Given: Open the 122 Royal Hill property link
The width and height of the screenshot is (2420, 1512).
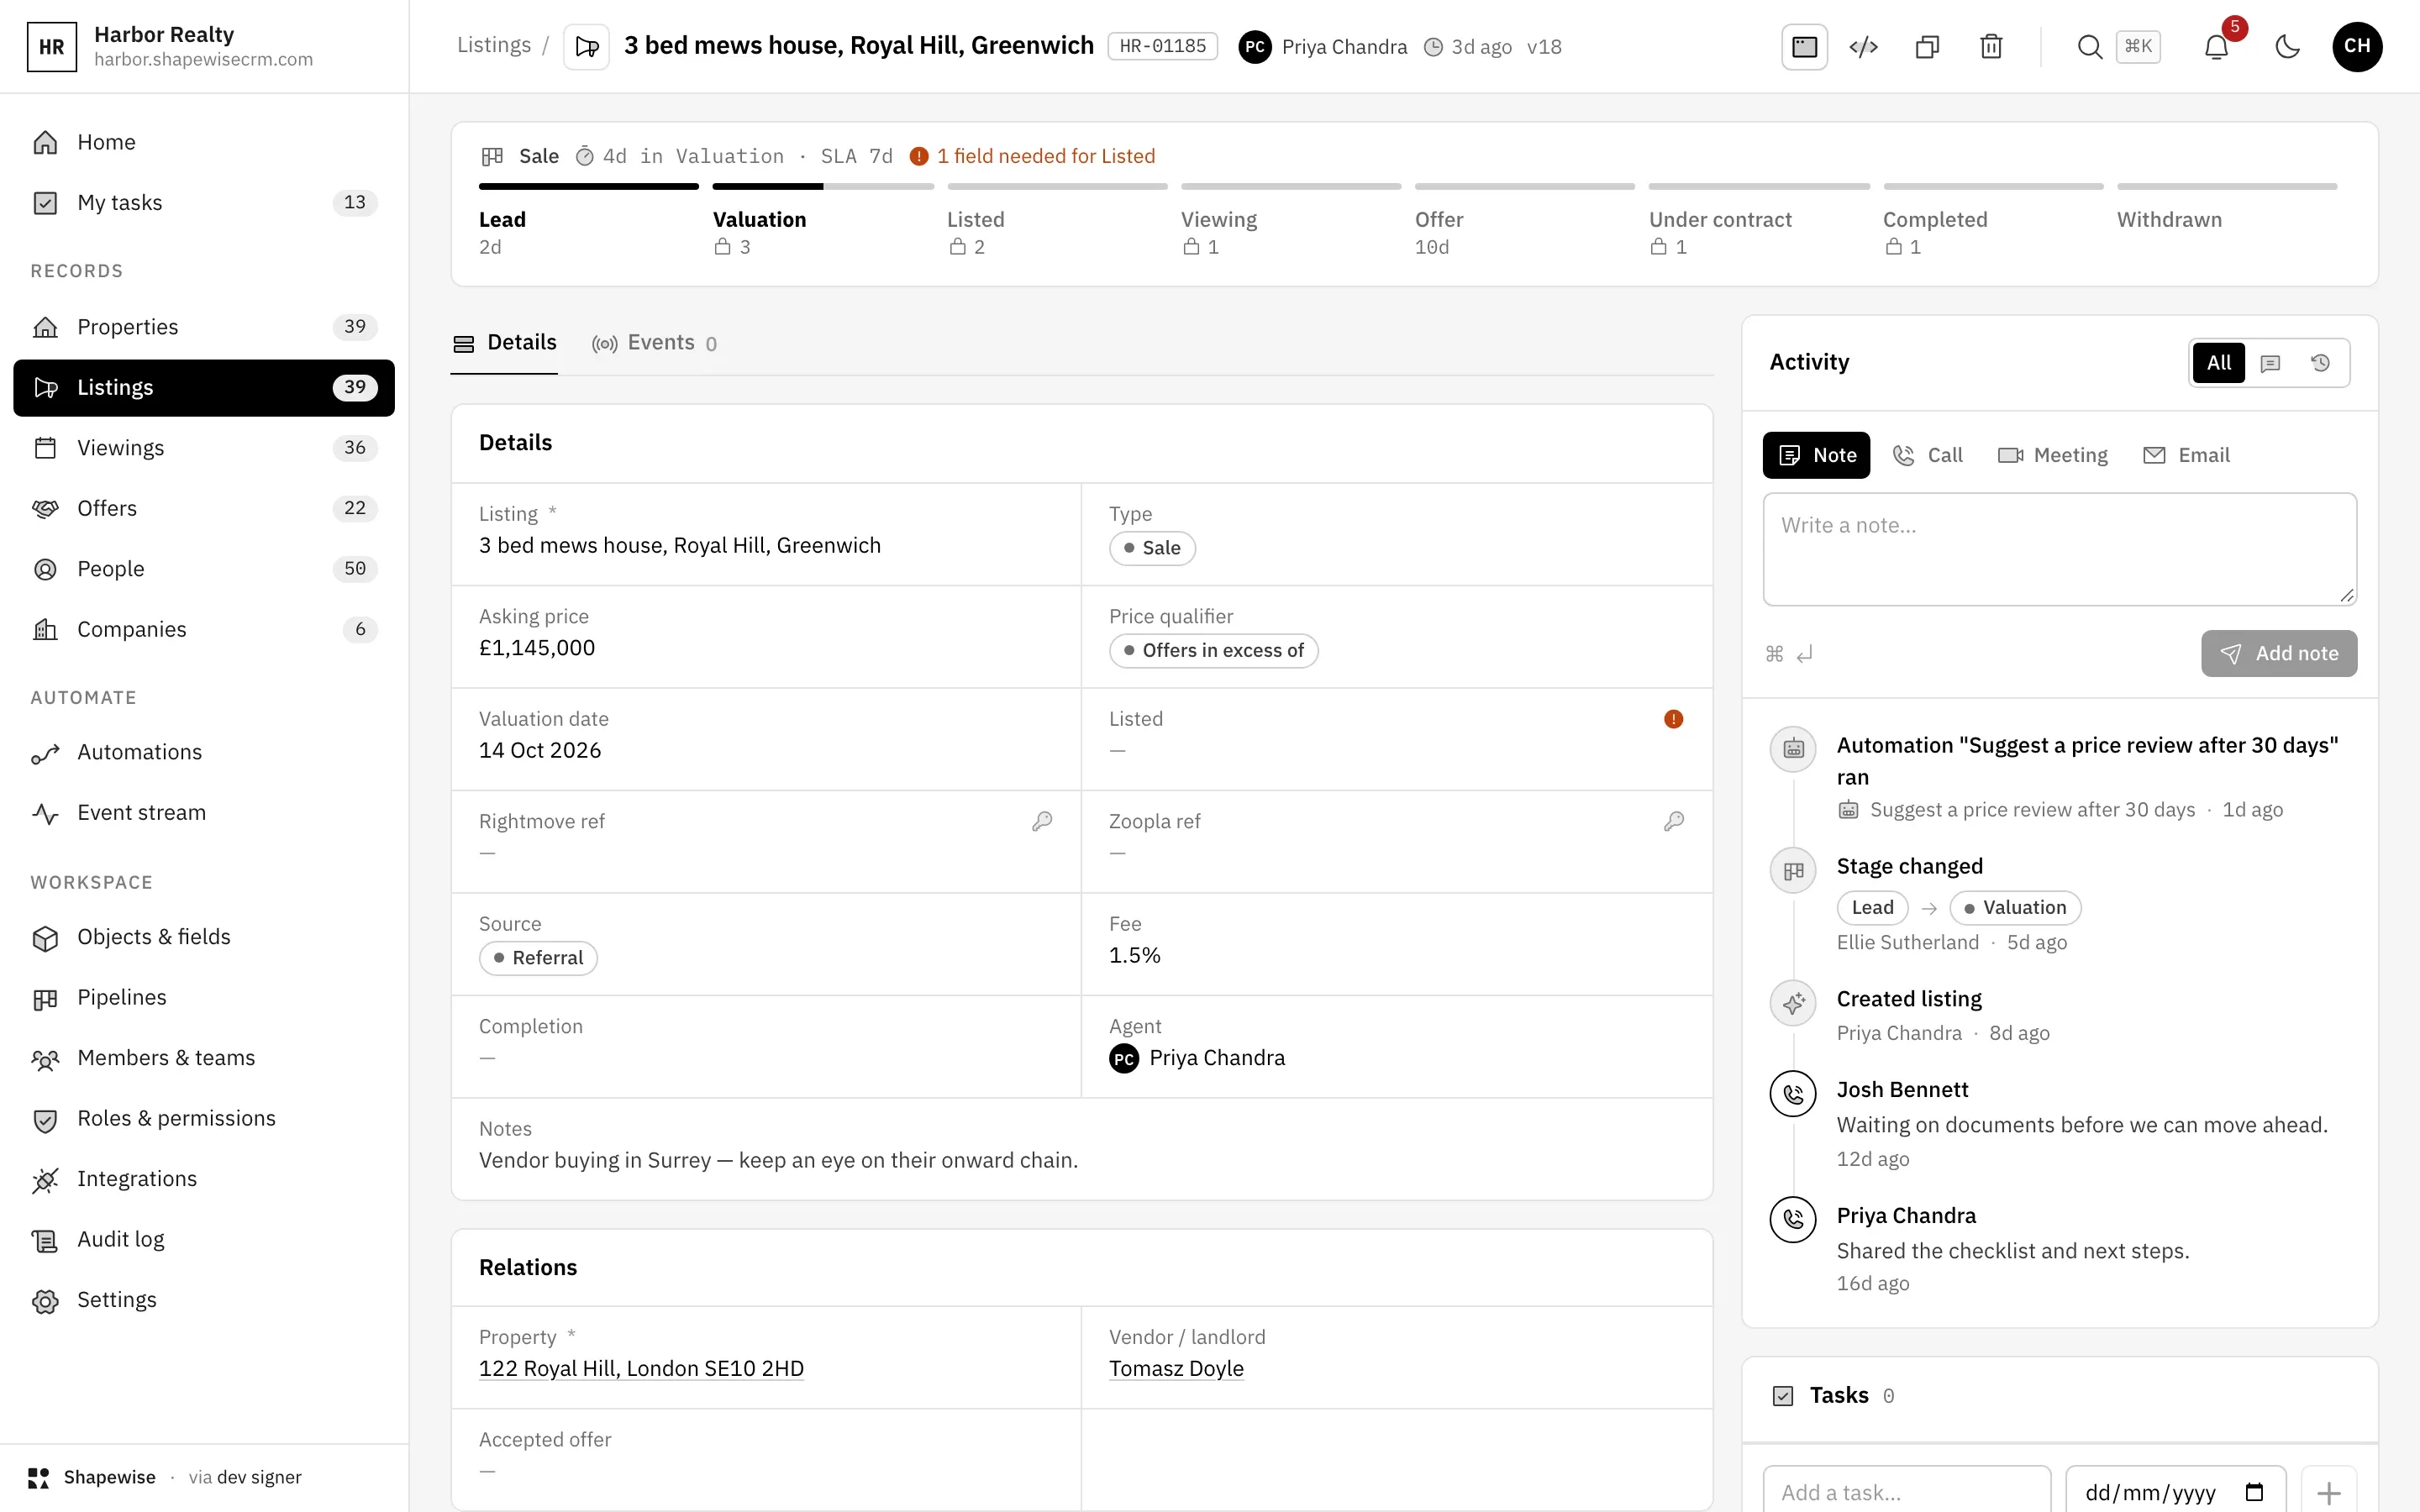Looking at the screenshot, I should click(641, 1368).
